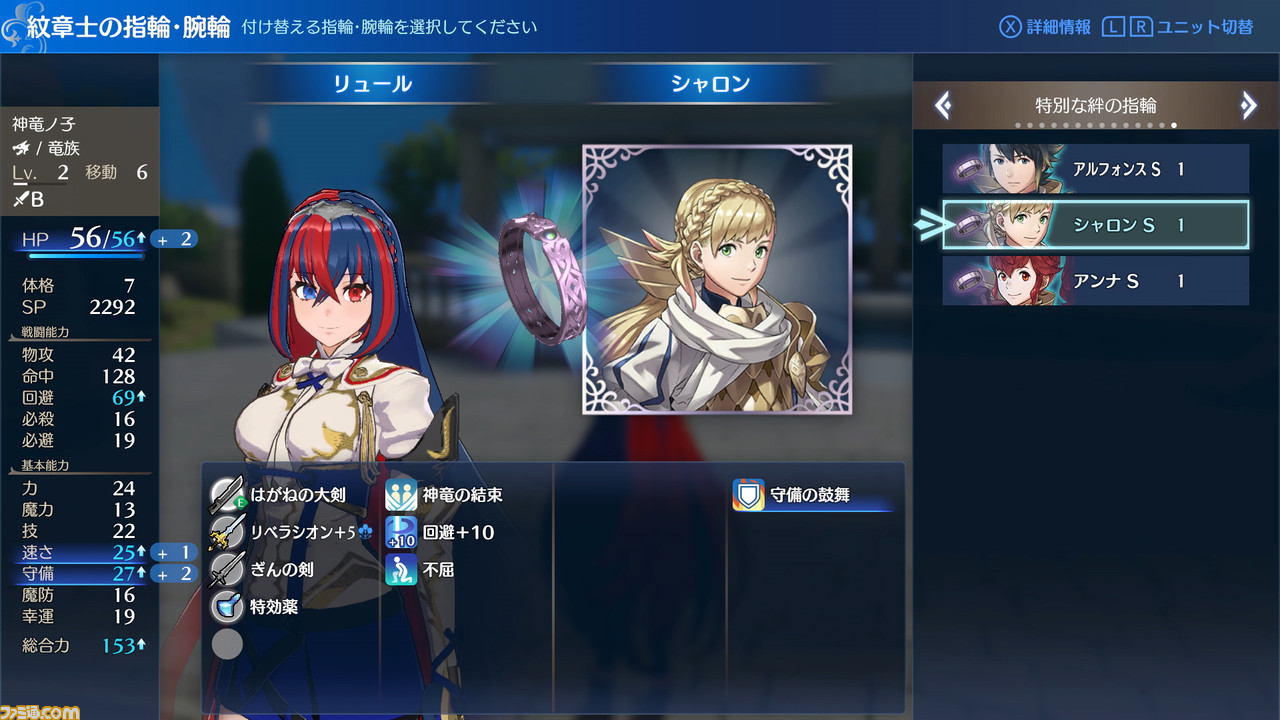The image size is (1280, 720).
Task: Click the X button detail info icon
Action: pyautogui.click(x=1010, y=27)
